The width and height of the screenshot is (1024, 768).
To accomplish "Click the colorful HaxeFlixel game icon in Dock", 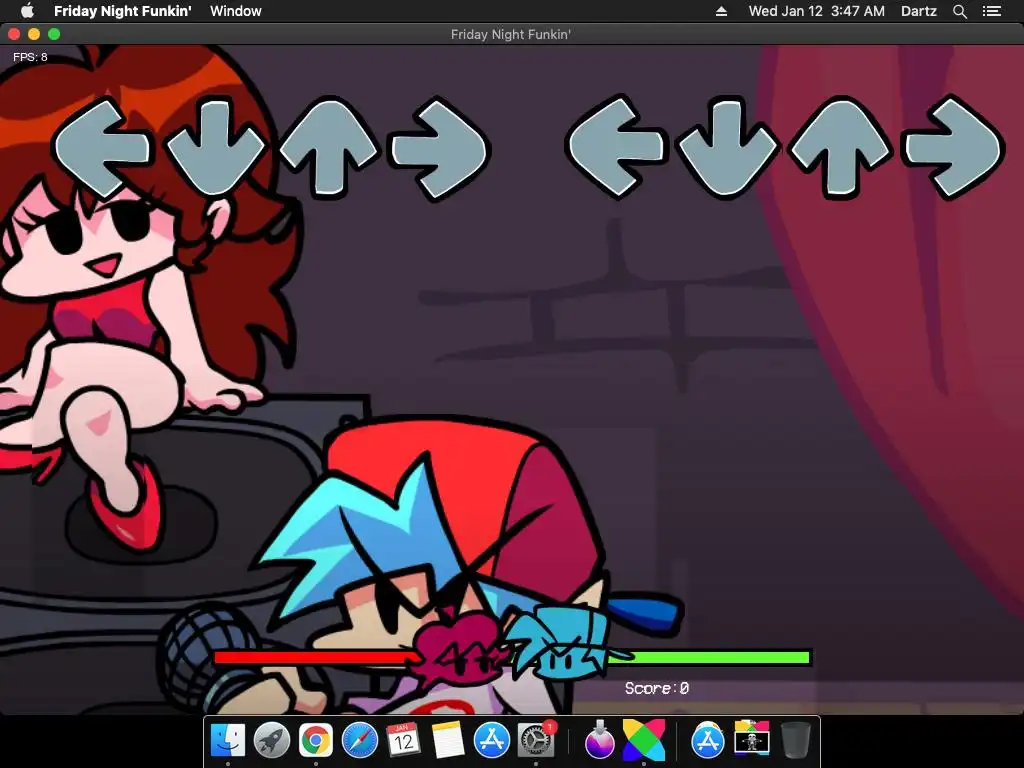I will click(x=644, y=741).
